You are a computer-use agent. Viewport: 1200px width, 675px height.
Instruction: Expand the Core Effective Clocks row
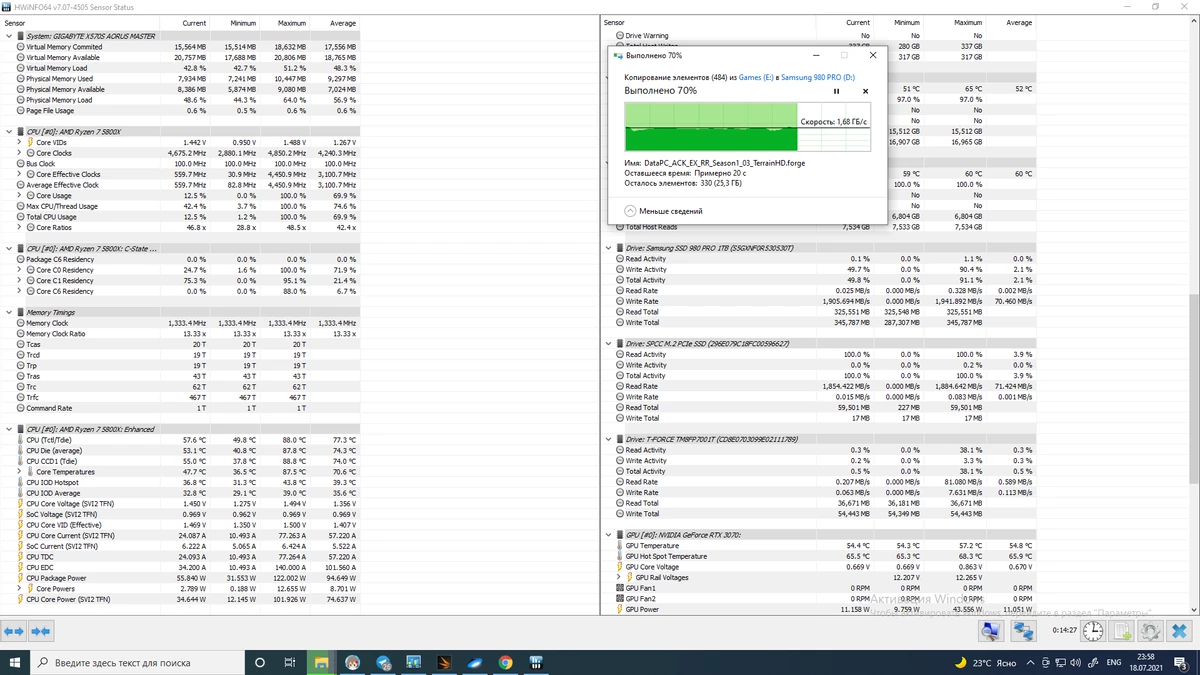[19, 174]
